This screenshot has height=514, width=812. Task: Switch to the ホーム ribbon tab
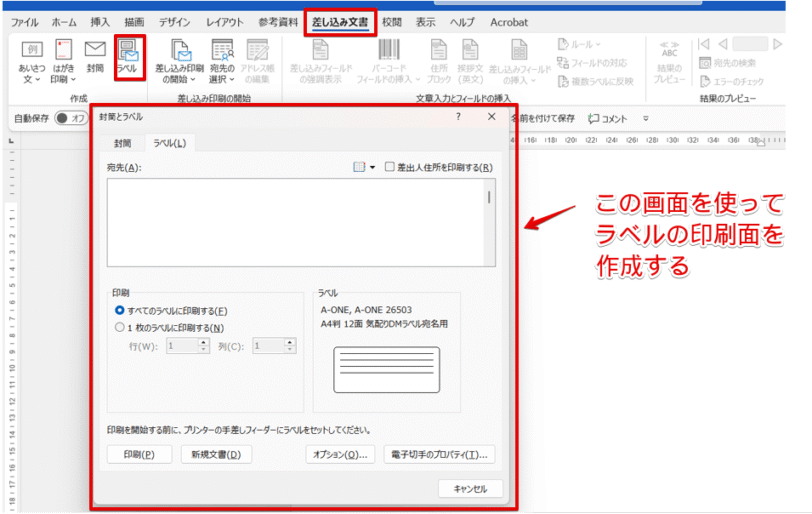pyautogui.click(x=64, y=22)
